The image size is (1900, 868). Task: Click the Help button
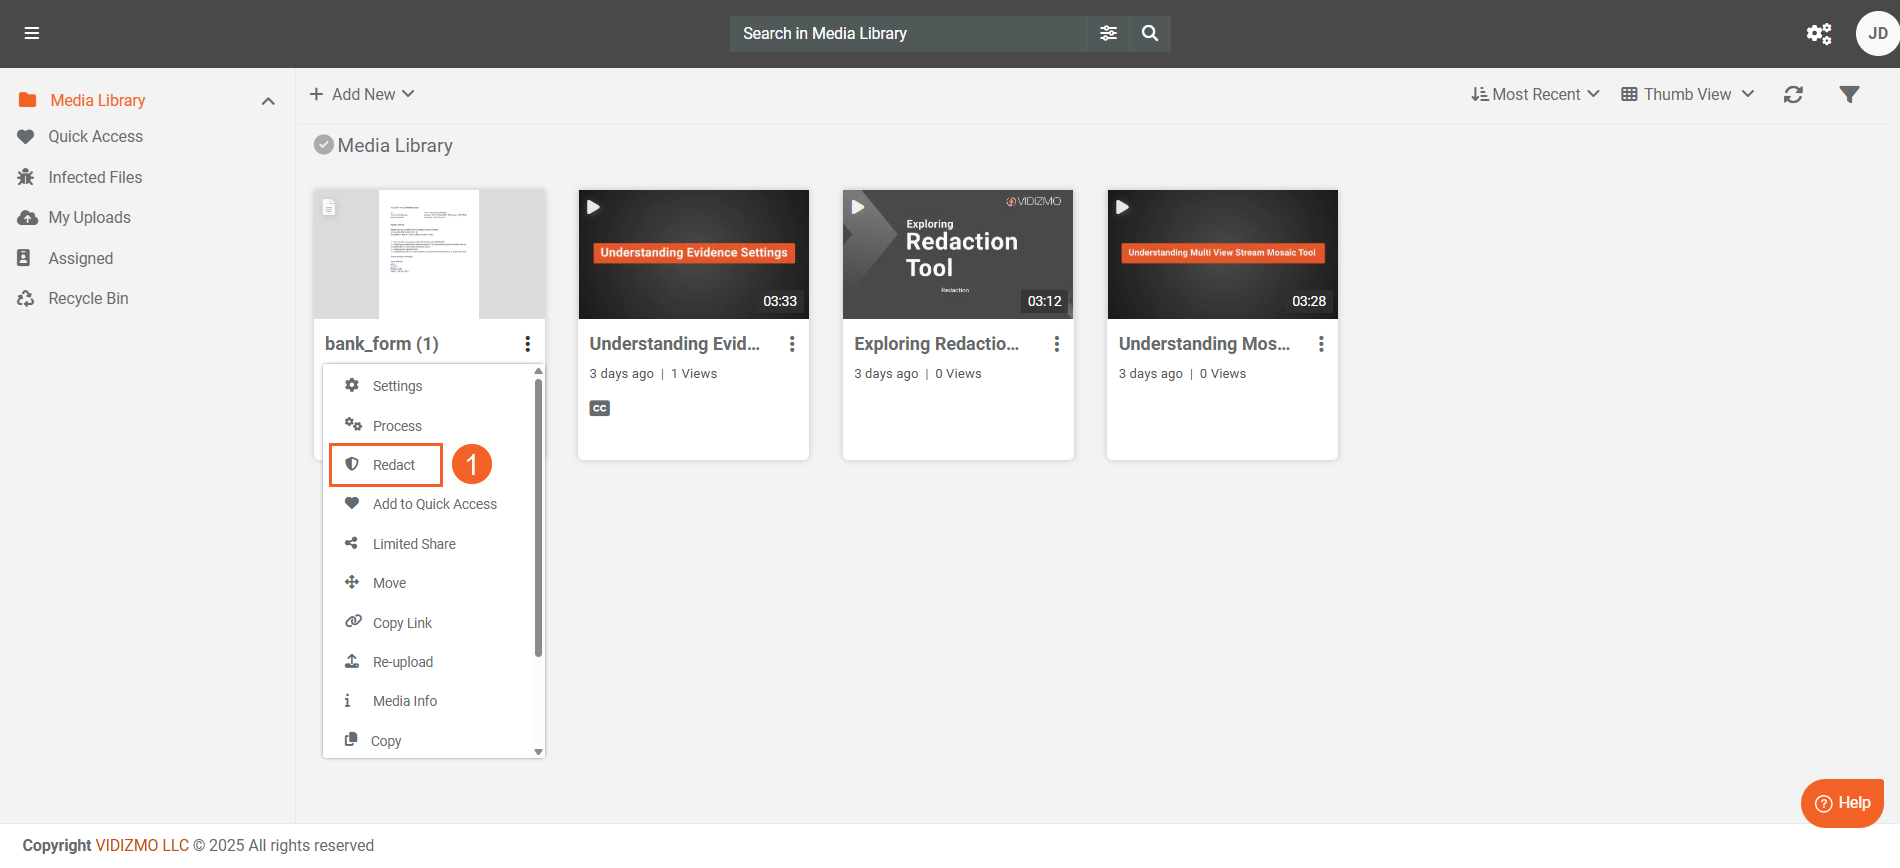coord(1842,803)
